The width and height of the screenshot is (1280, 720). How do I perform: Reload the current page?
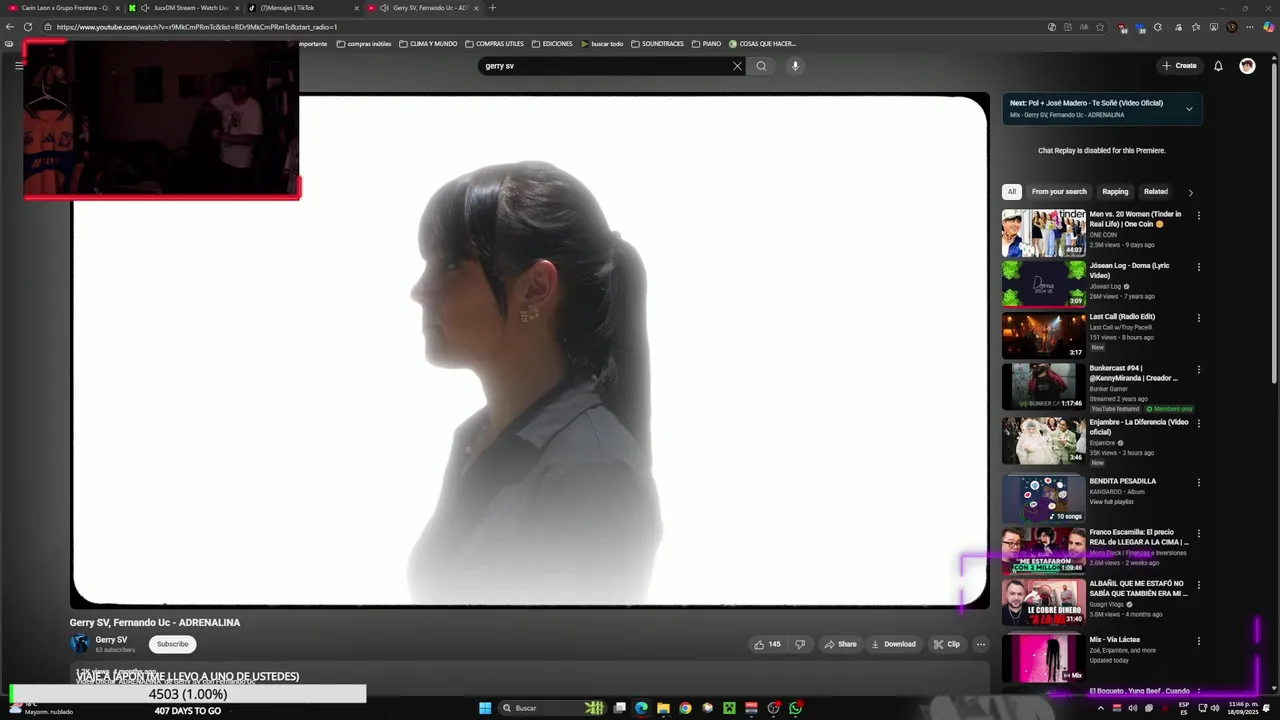(x=28, y=27)
